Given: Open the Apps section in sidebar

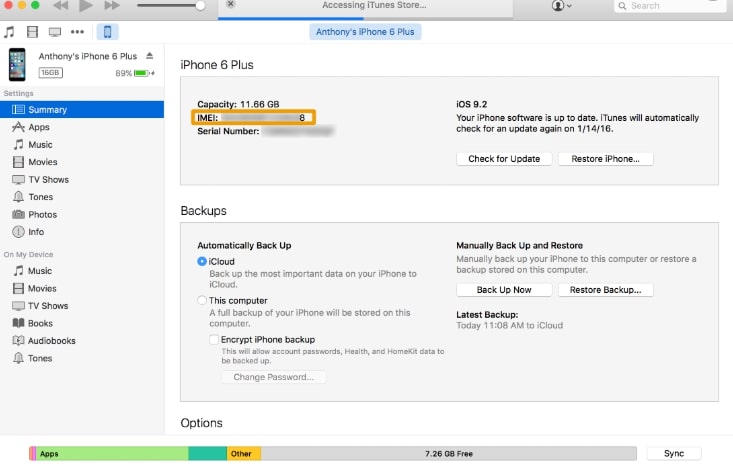Looking at the screenshot, I should [x=38, y=127].
